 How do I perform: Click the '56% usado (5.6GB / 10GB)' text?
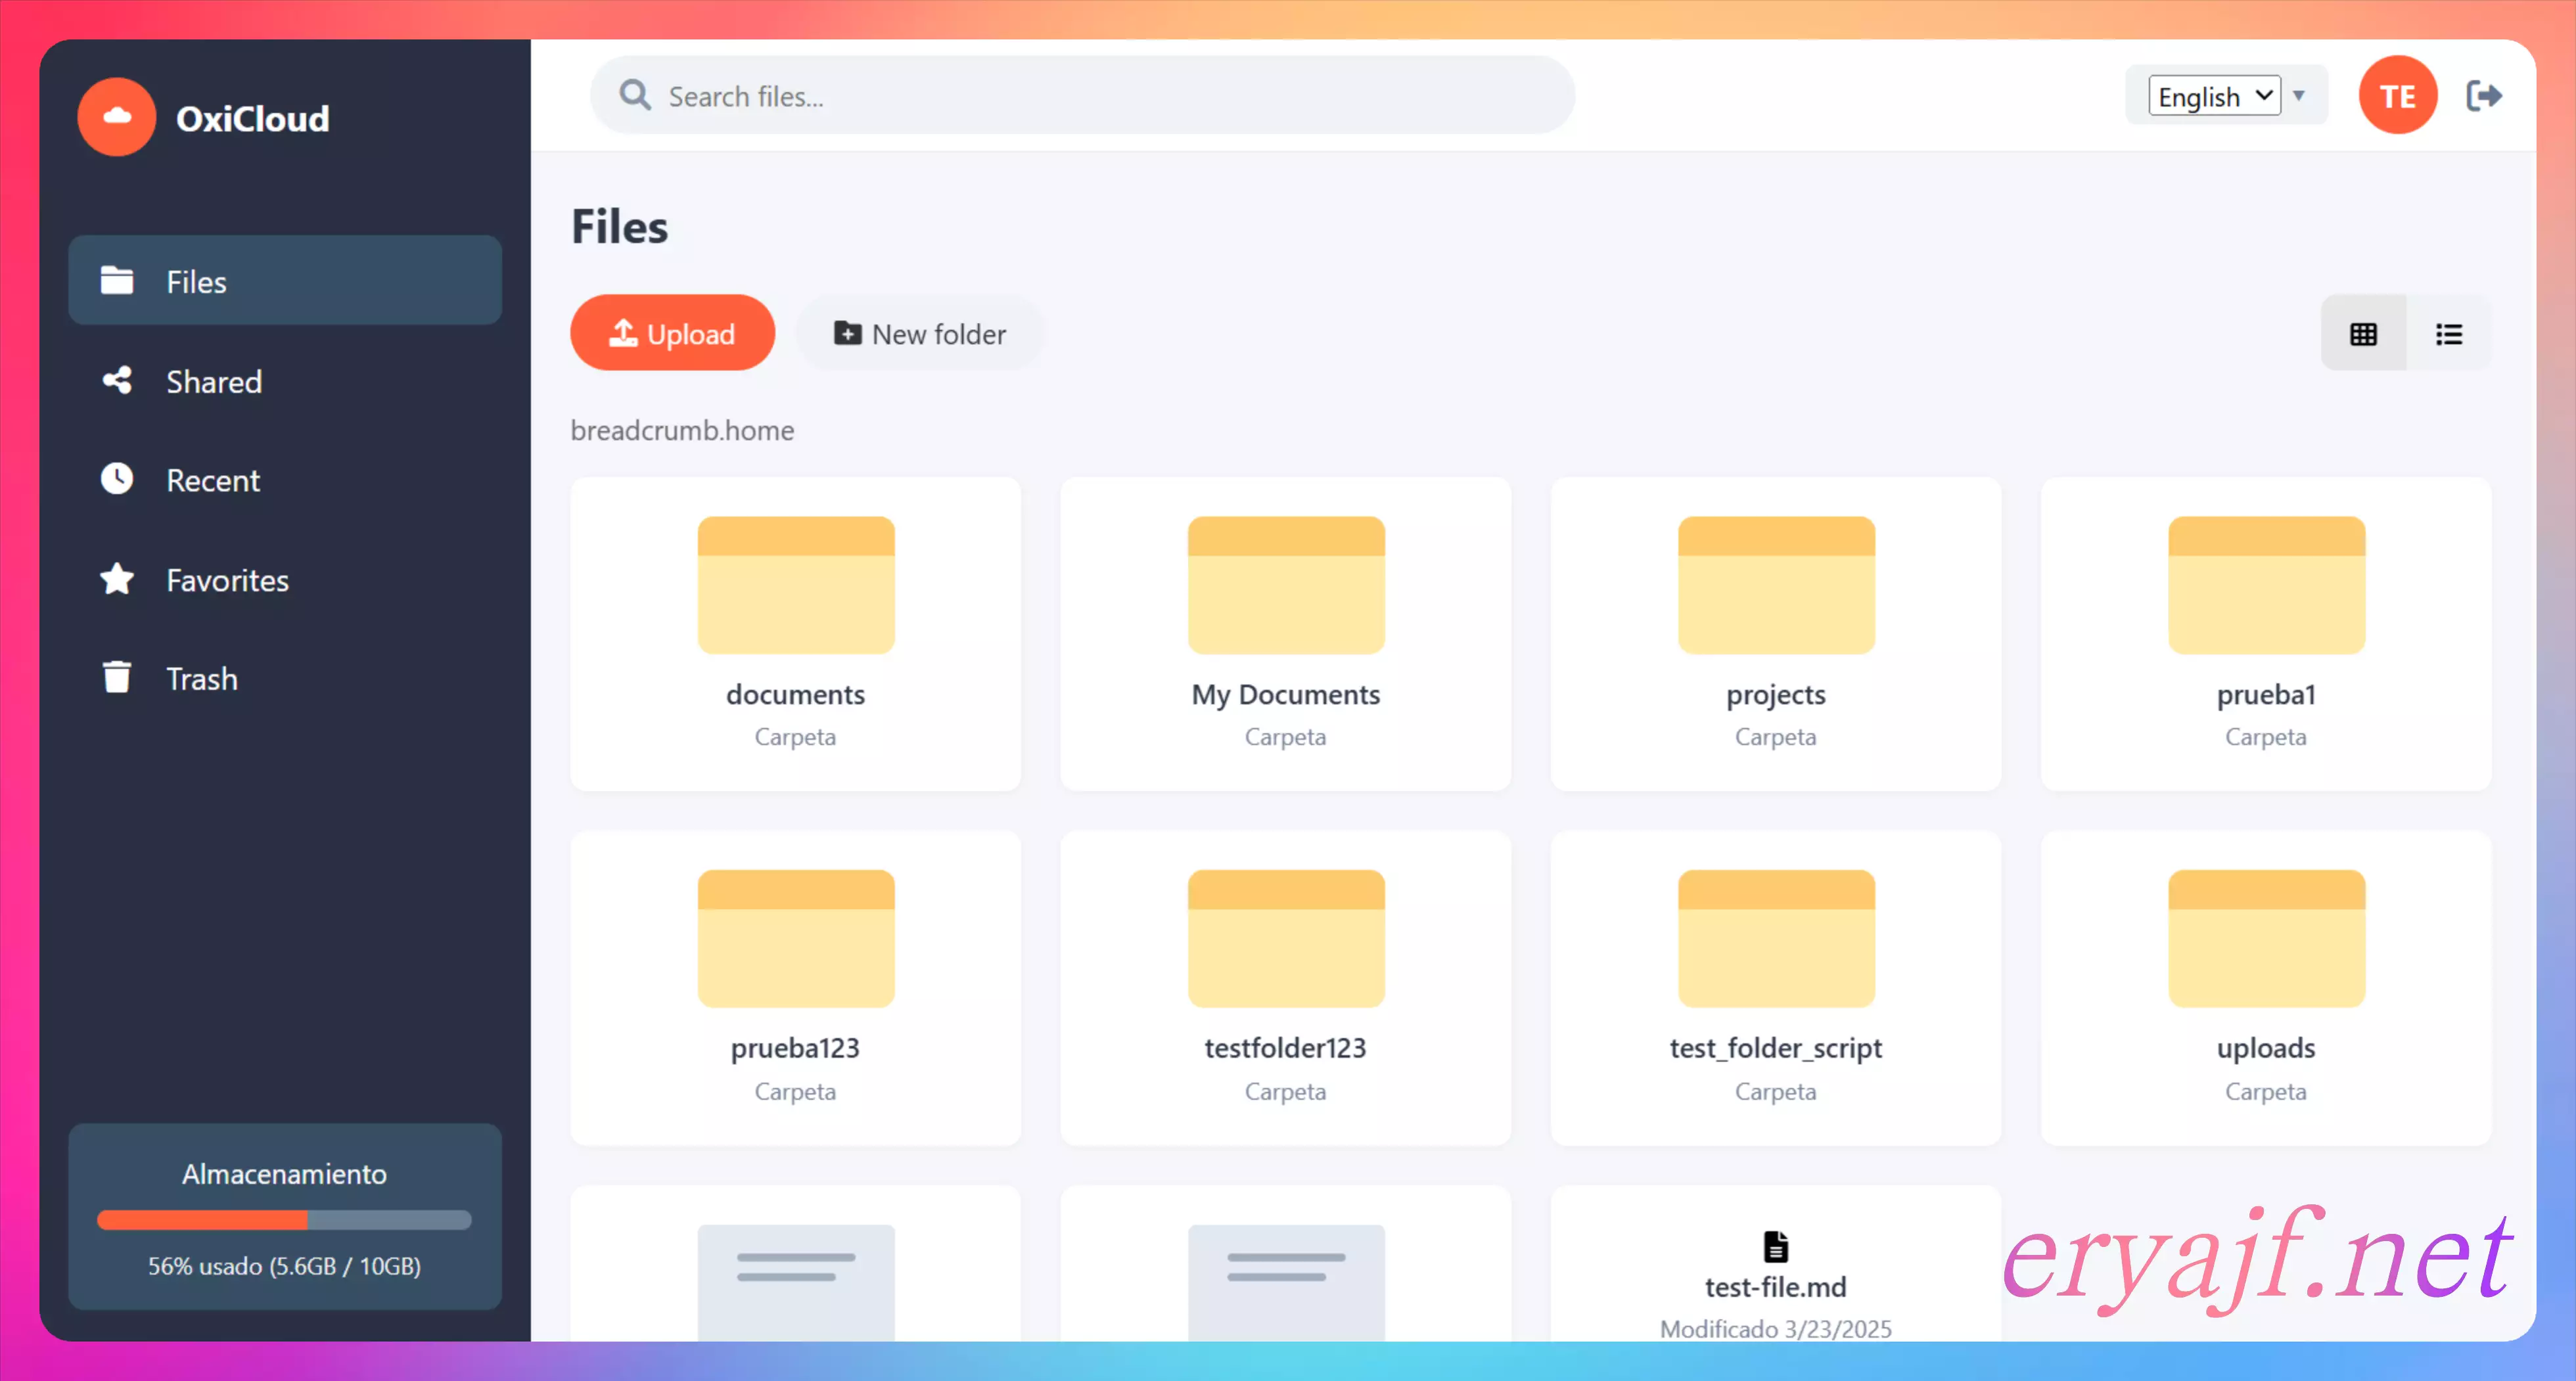click(284, 1266)
